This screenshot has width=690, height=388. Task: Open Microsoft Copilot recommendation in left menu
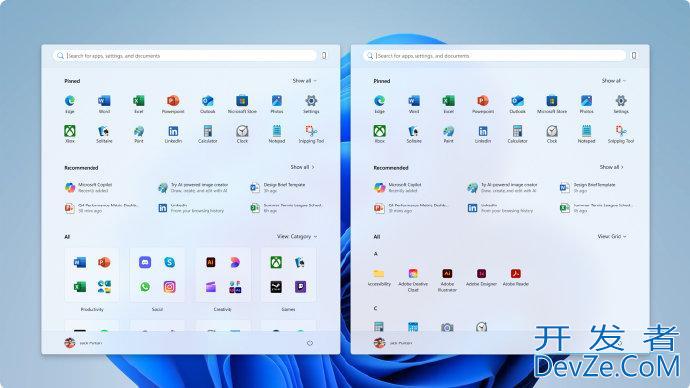[x=89, y=188]
